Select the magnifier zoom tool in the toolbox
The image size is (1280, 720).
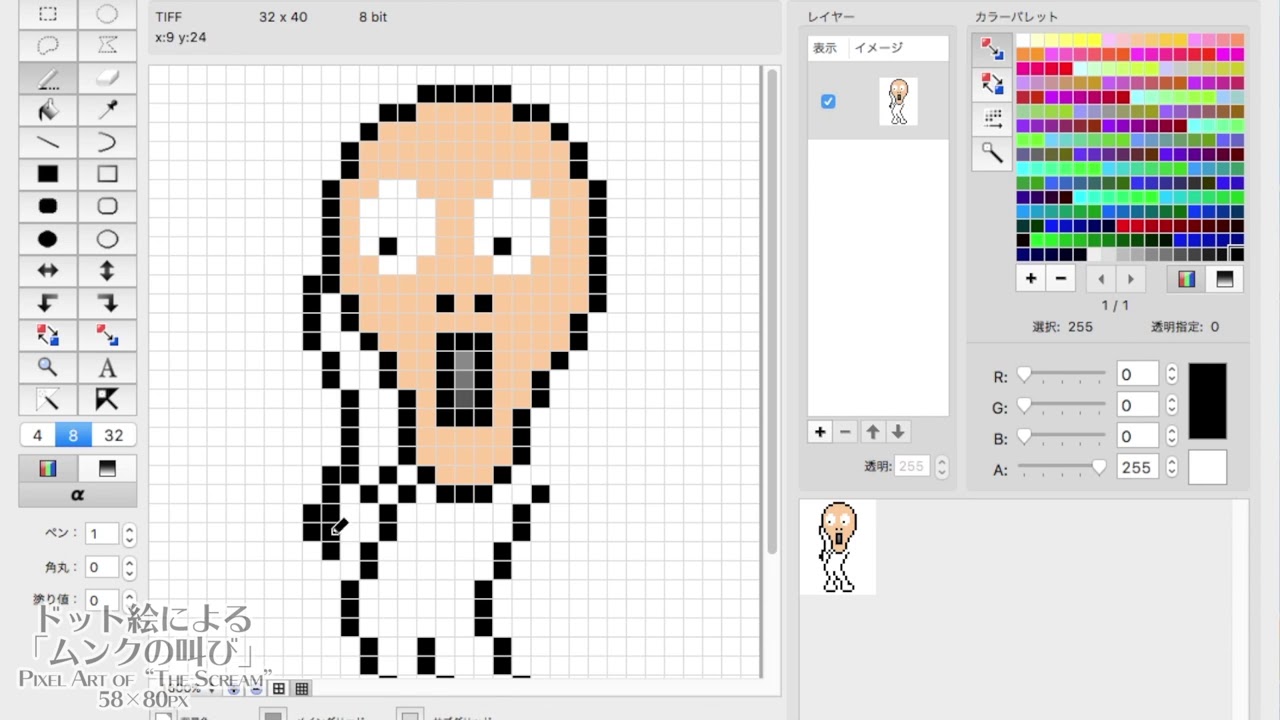point(47,367)
